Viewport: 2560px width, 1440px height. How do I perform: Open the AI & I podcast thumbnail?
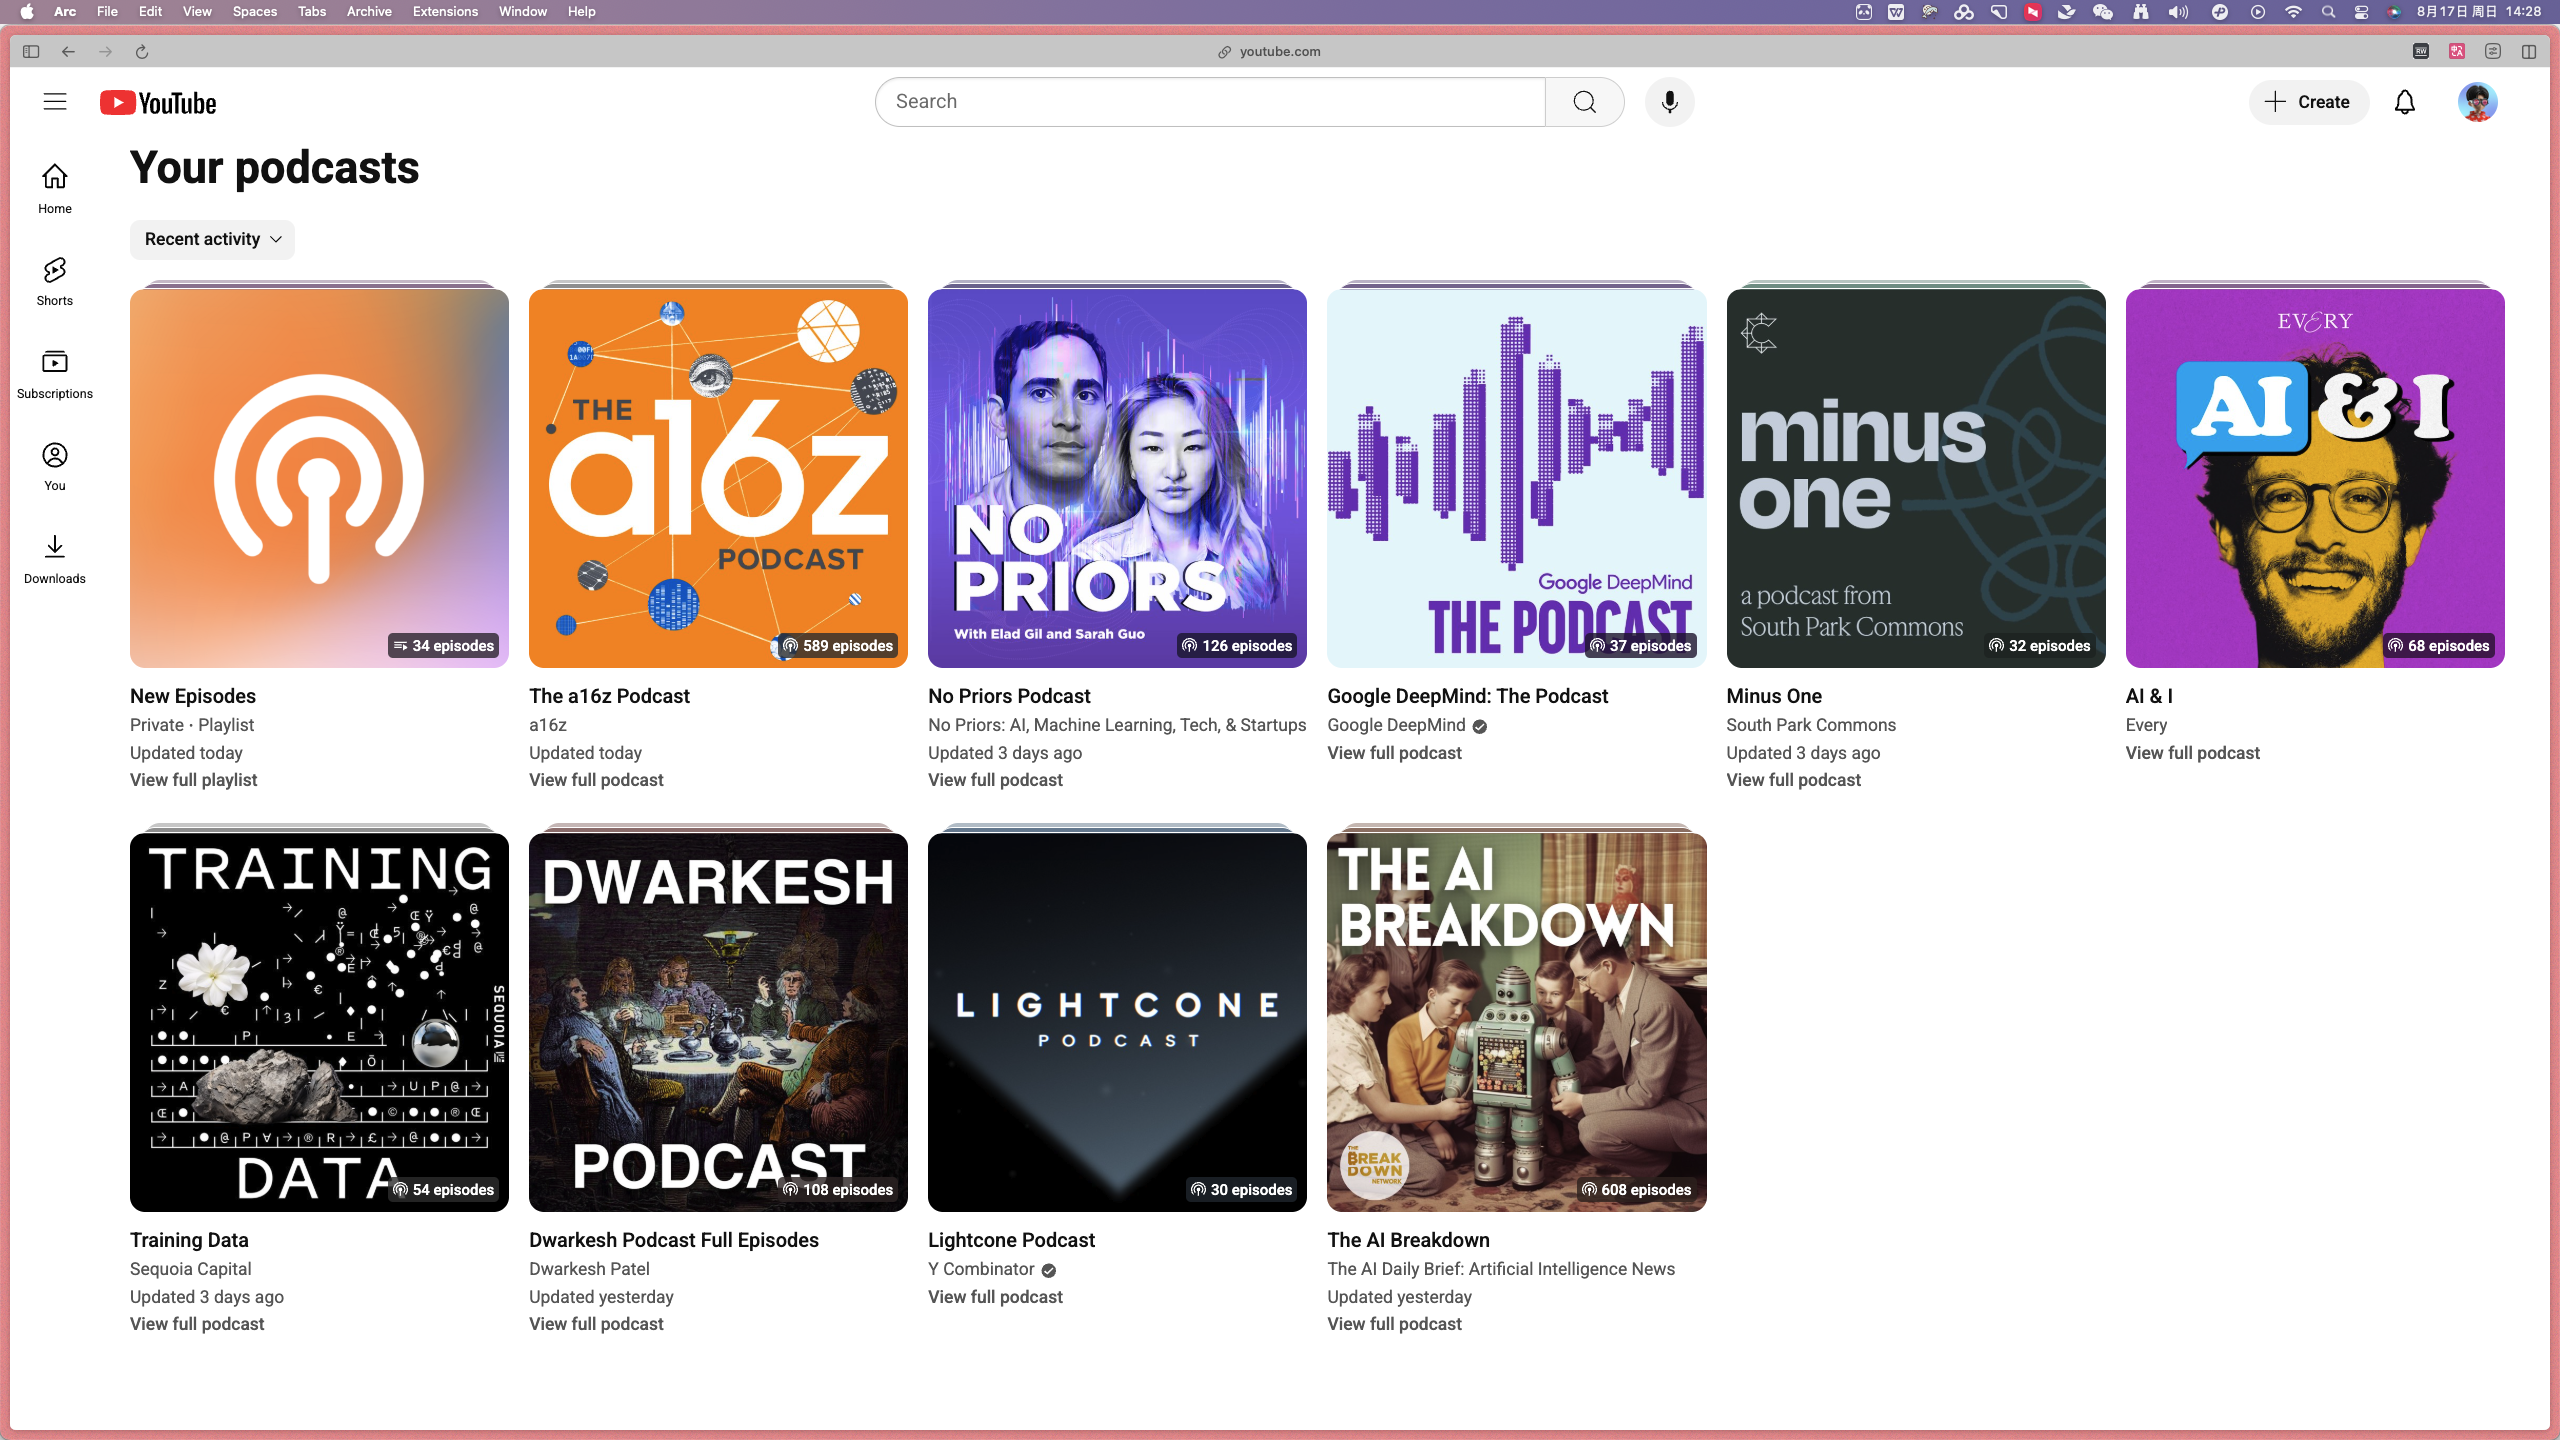pos(2315,478)
